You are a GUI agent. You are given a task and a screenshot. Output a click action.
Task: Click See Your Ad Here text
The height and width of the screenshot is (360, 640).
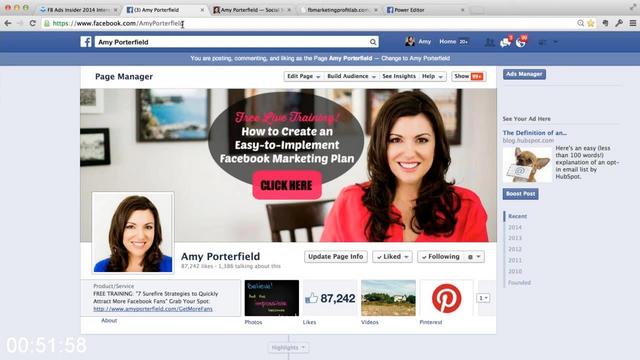click(x=527, y=119)
